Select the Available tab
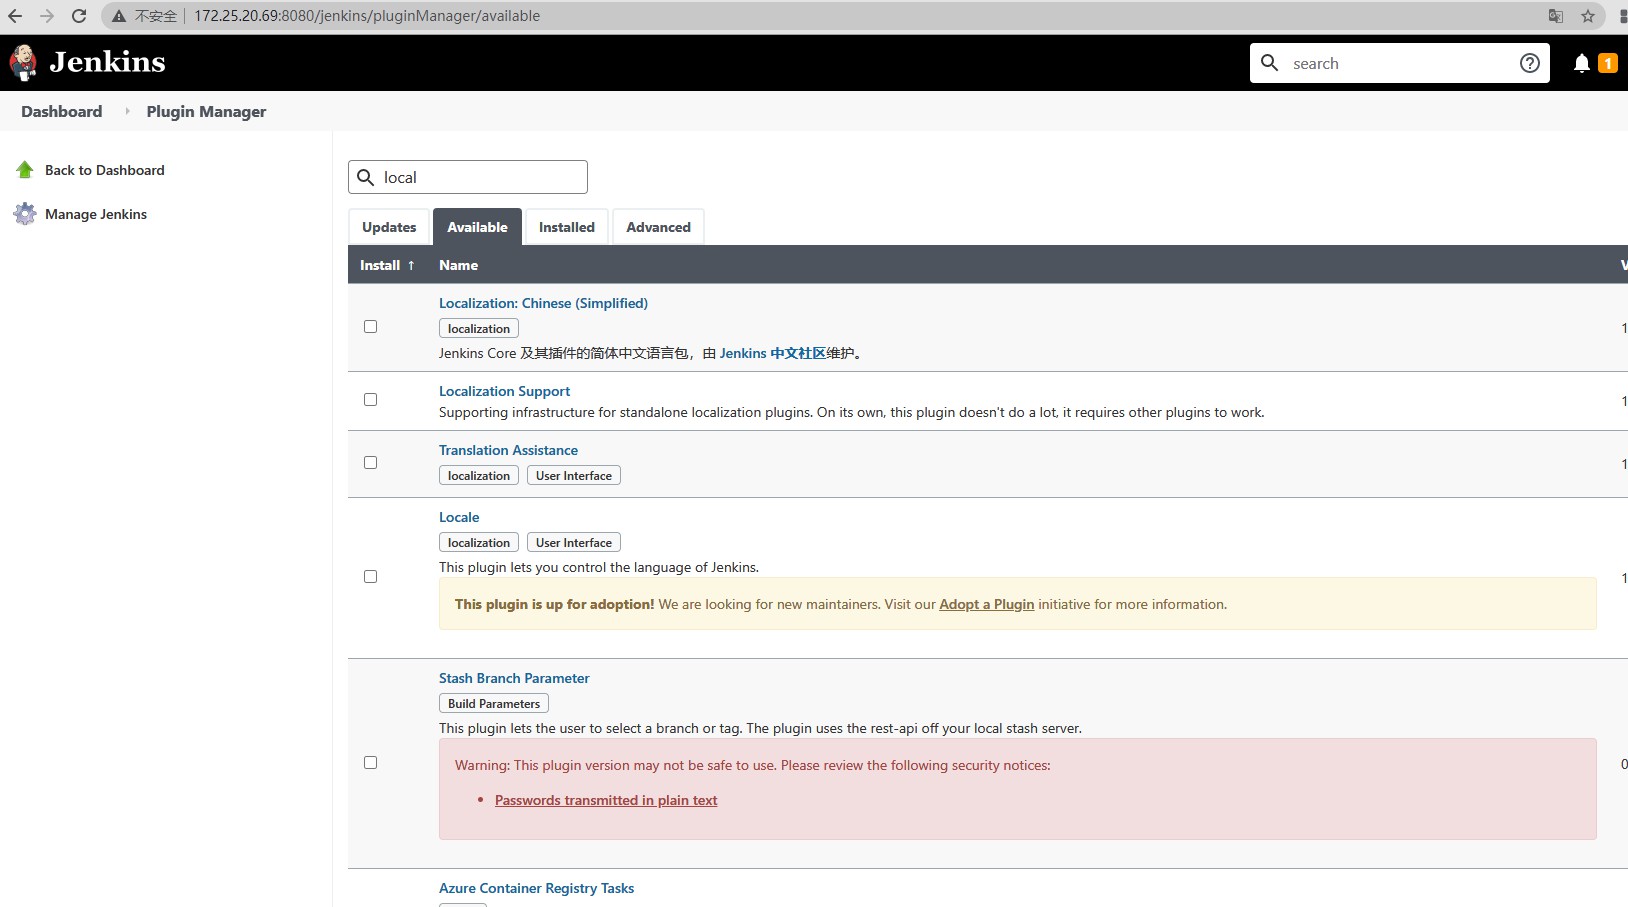The width and height of the screenshot is (1628, 907). coord(477,227)
